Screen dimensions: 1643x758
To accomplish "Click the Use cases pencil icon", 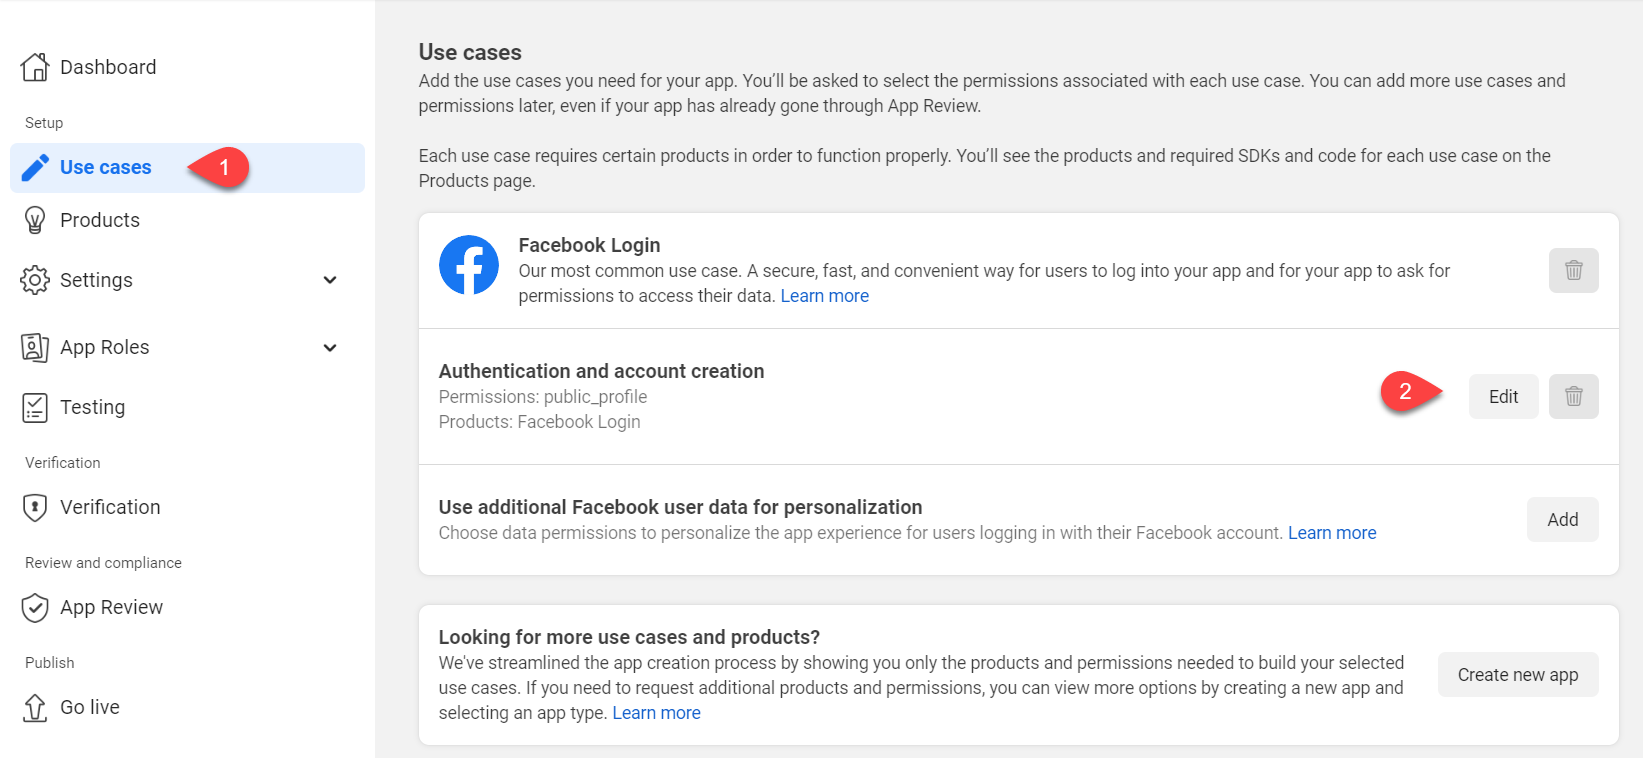I will click(35, 167).
